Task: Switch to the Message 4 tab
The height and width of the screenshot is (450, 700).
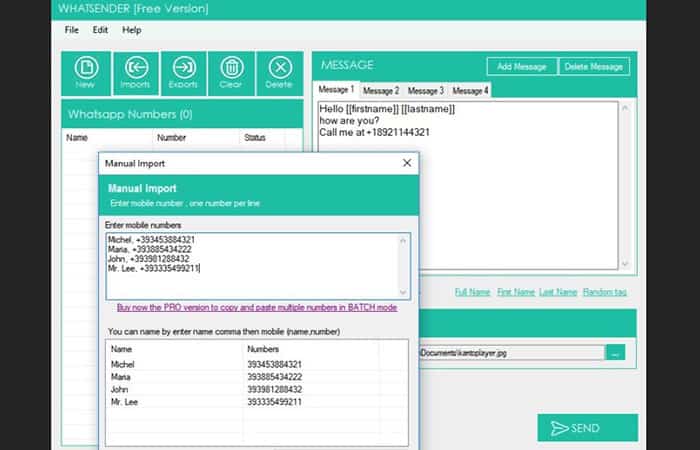Action: (x=470, y=91)
